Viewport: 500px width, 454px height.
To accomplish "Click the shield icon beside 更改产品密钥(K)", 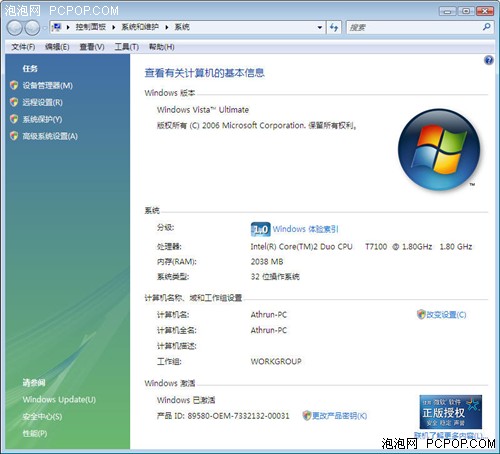I will (x=307, y=415).
